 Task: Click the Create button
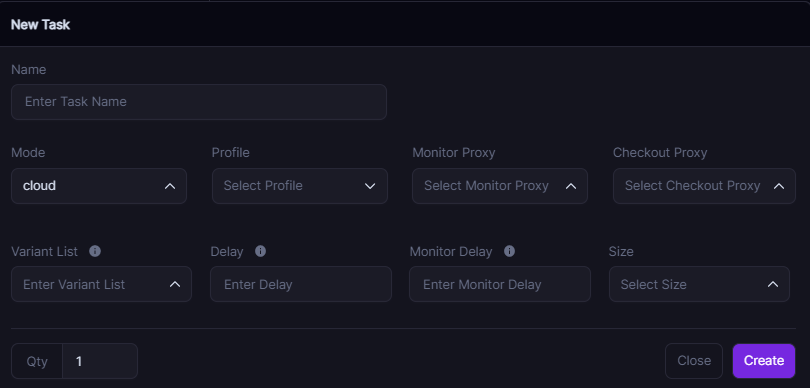click(x=764, y=361)
